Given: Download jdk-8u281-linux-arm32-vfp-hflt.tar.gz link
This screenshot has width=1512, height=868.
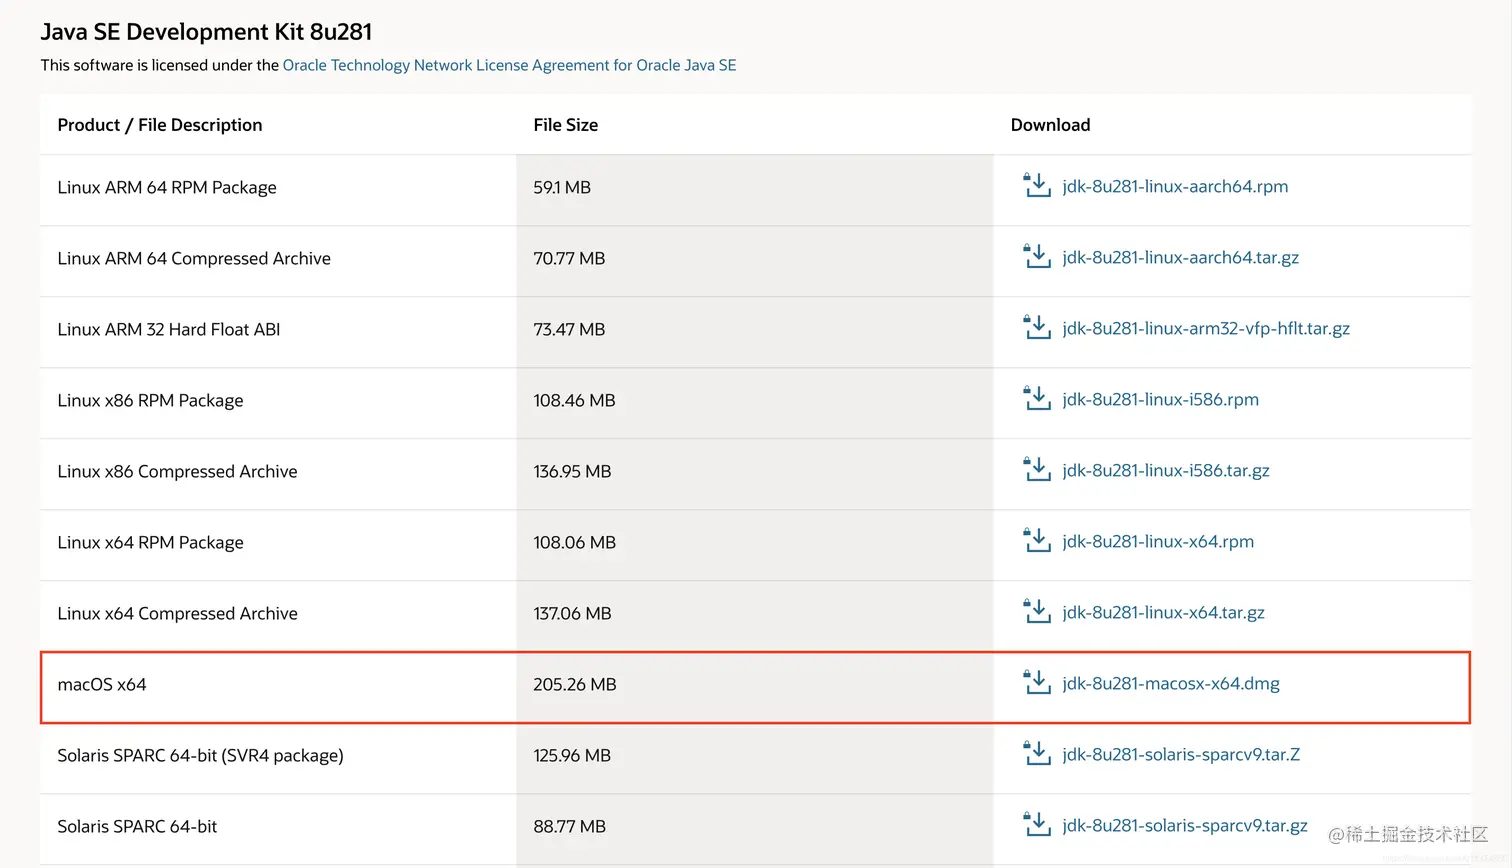Looking at the screenshot, I should click(1206, 328).
